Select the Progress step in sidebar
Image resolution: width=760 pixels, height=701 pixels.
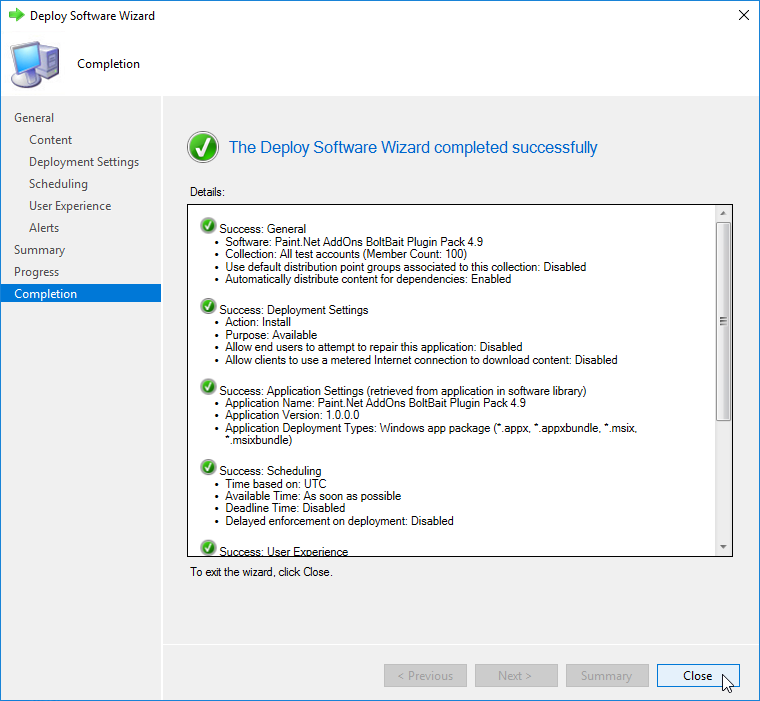click(37, 272)
